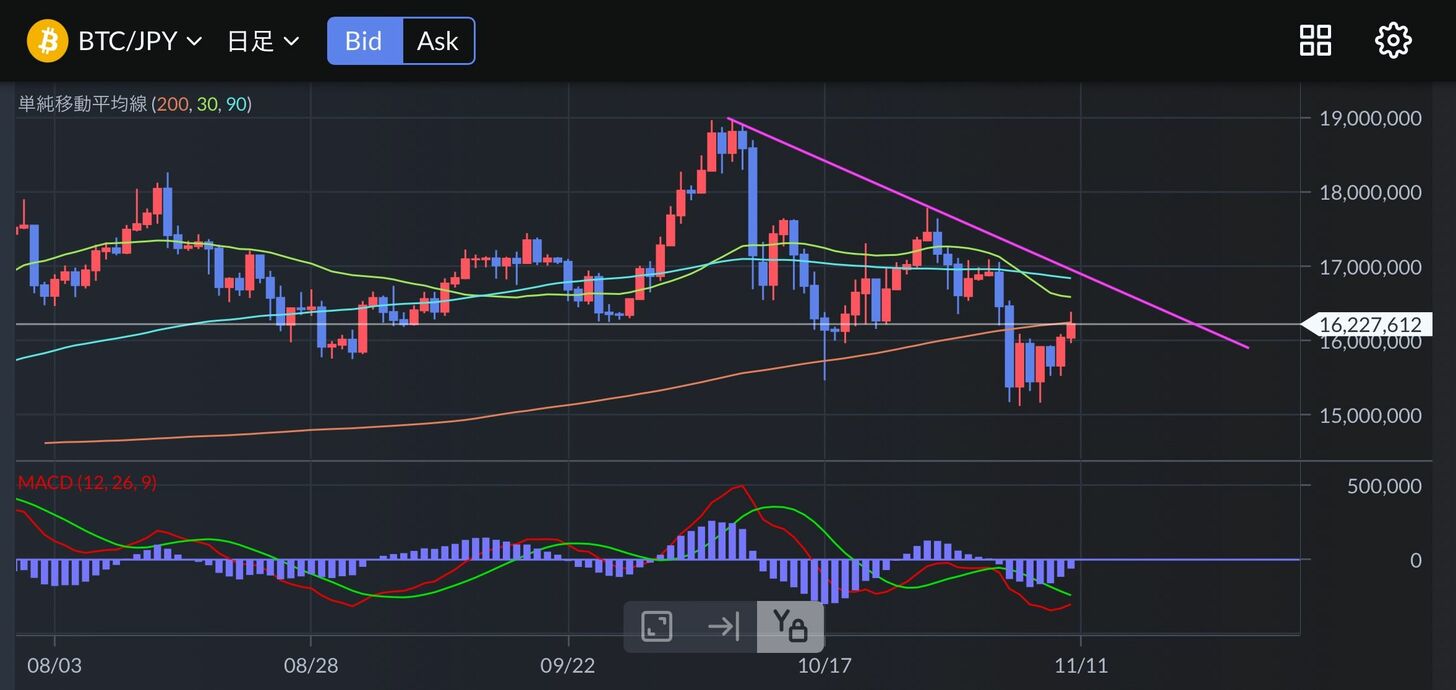Switch price display to Bid
Screen dimensions: 1456x690
pos(364,41)
